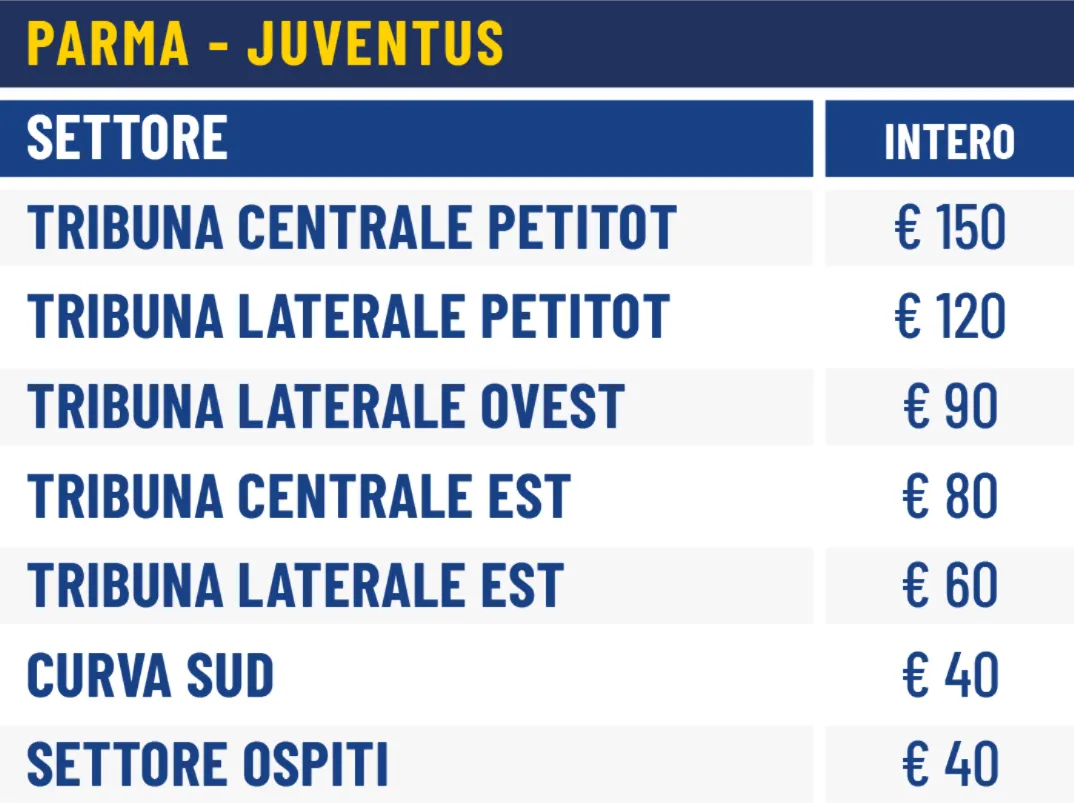Click the € 150 price
Image resolution: width=1074 pixels, height=803 pixels.
(949, 228)
